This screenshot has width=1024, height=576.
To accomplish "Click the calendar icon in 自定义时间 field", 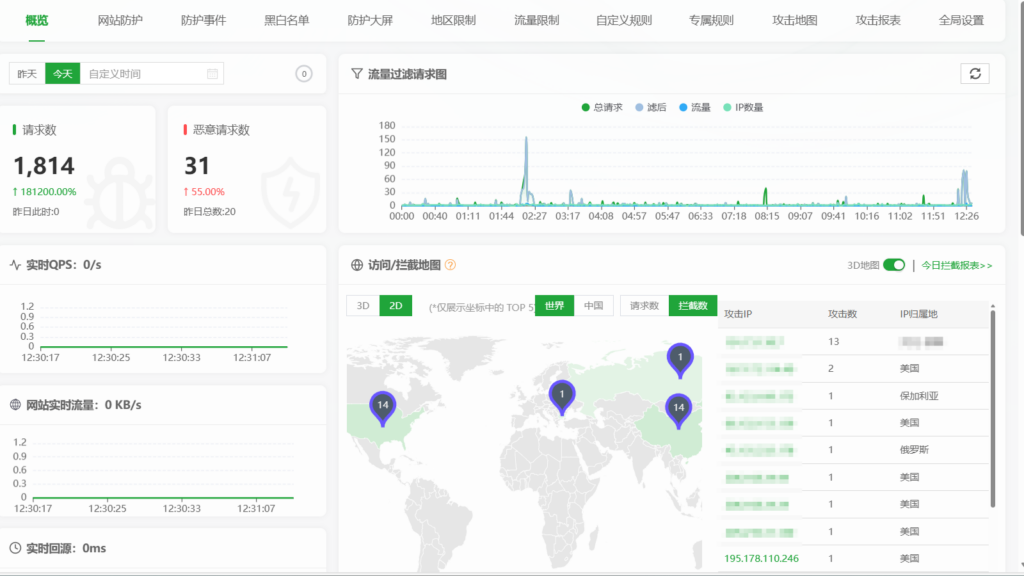I will (x=212, y=74).
